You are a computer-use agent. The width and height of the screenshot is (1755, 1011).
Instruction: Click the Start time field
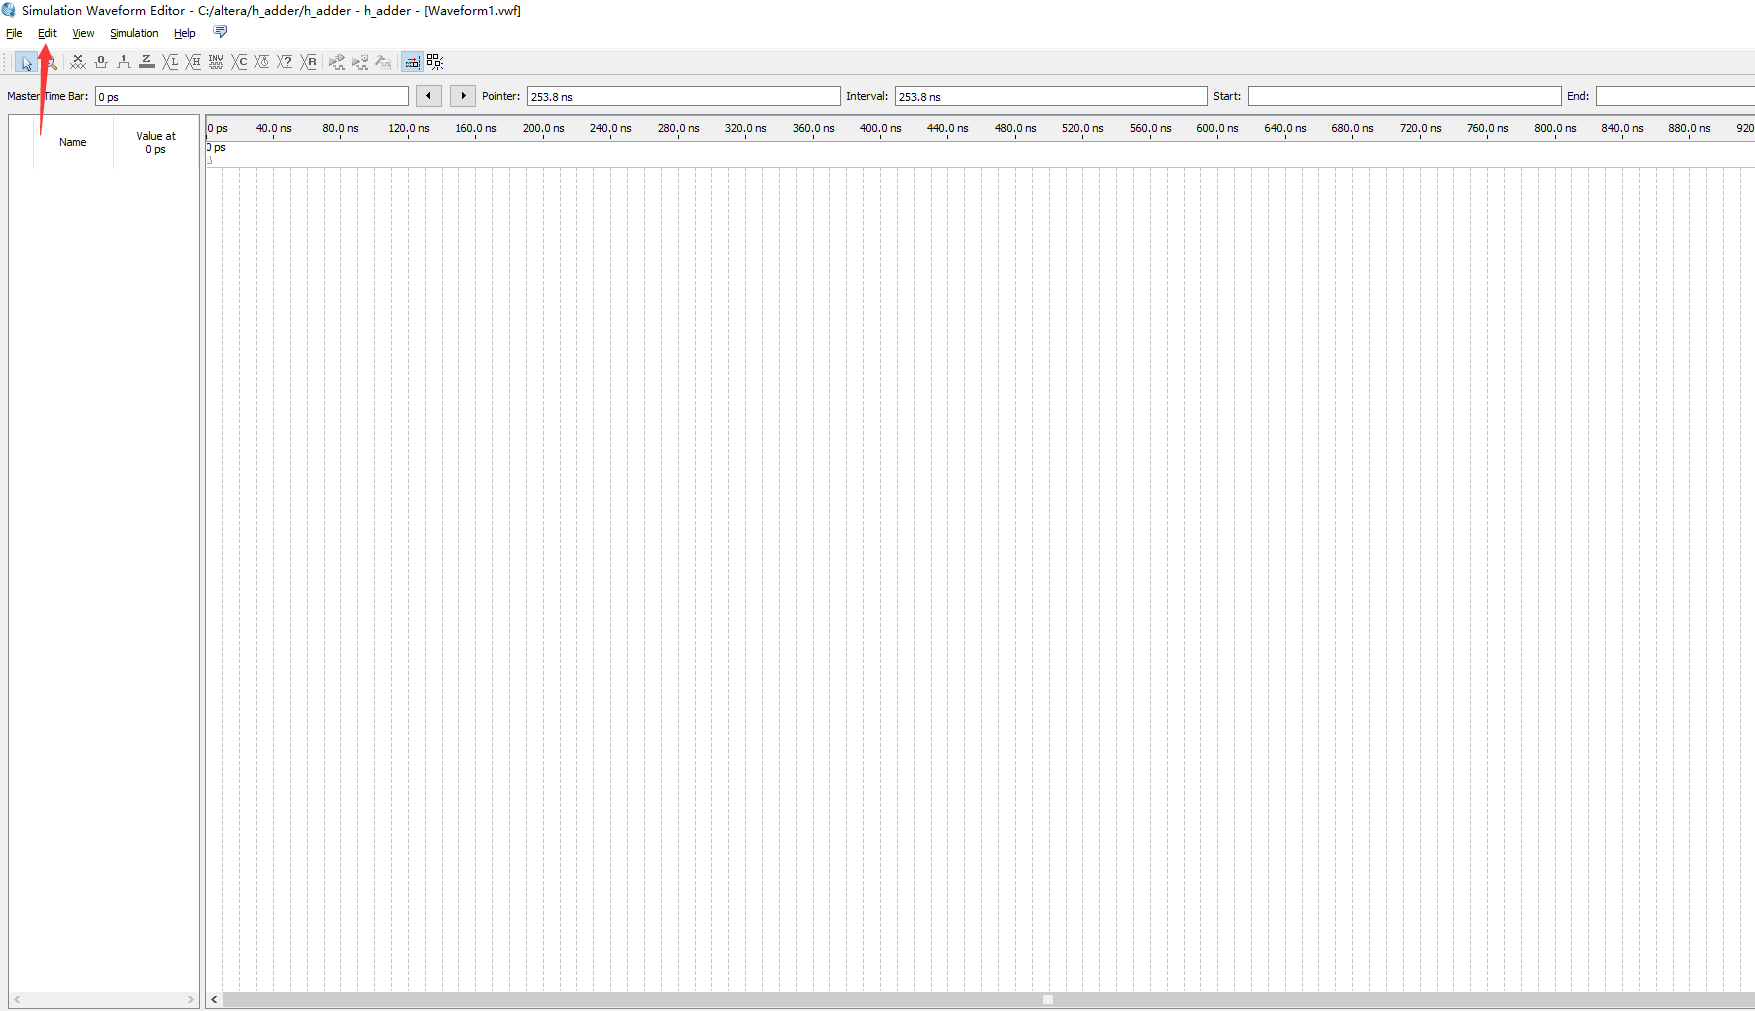(1405, 96)
